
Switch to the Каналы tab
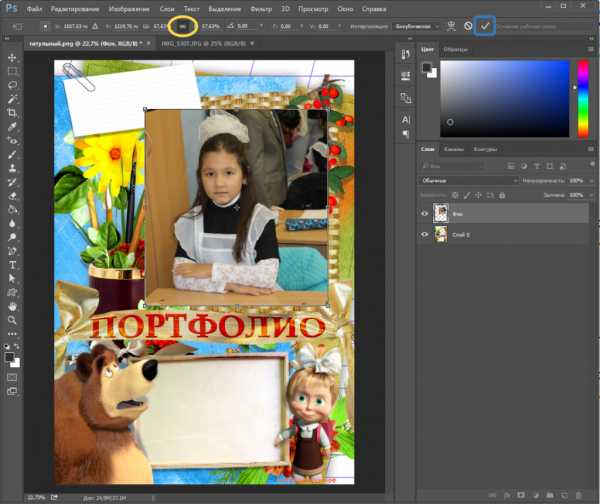pyautogui.click(x=454, y=149)
